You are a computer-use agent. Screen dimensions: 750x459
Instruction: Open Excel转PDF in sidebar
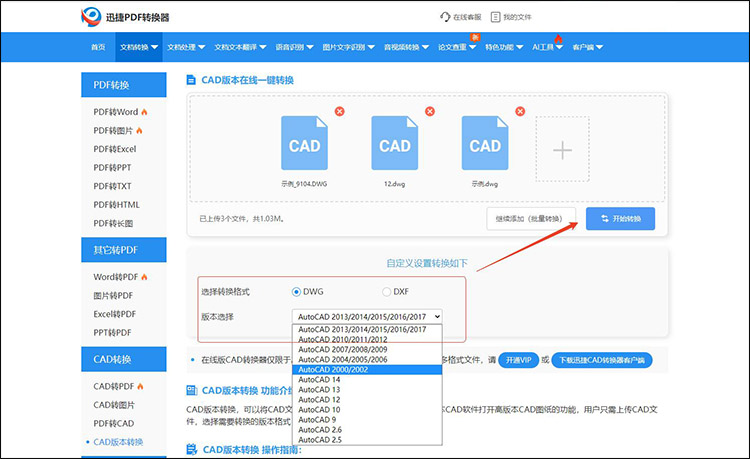(115, 314)
